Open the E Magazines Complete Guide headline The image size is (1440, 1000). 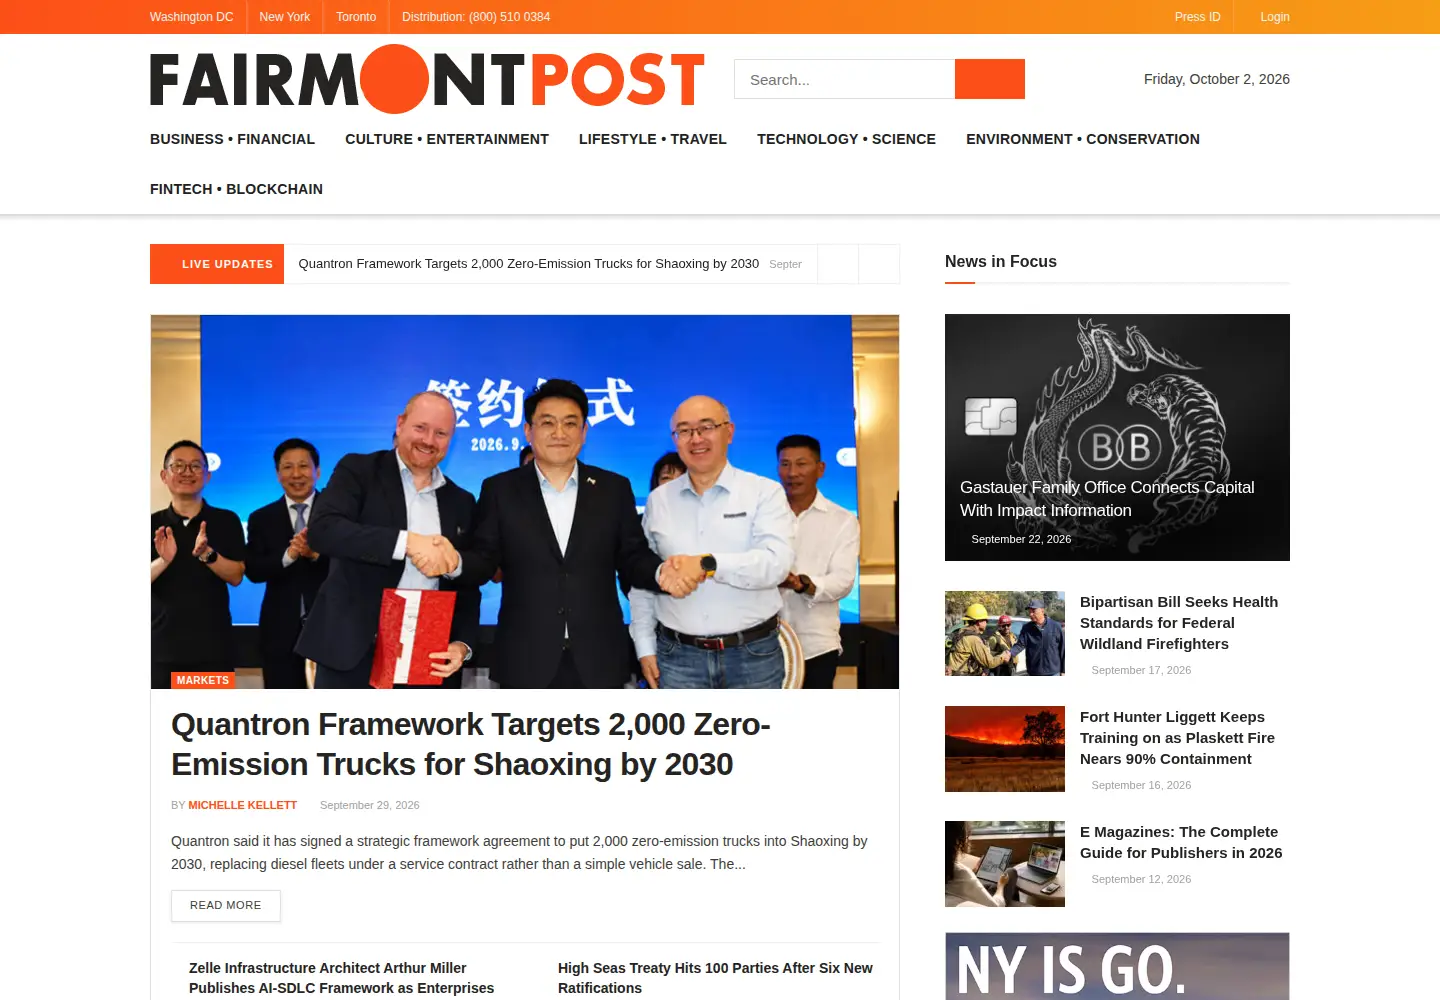pos(1181,842)
